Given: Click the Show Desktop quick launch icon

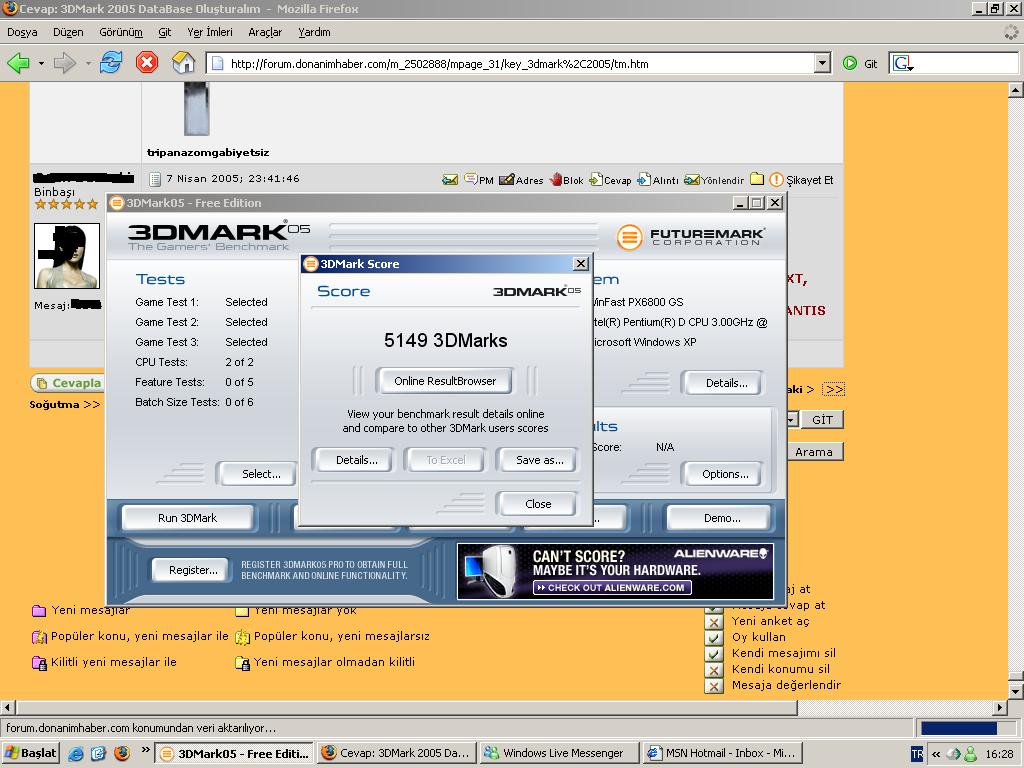Looking at the screenshot, I should pyautogui.click(x=98, y=754).
